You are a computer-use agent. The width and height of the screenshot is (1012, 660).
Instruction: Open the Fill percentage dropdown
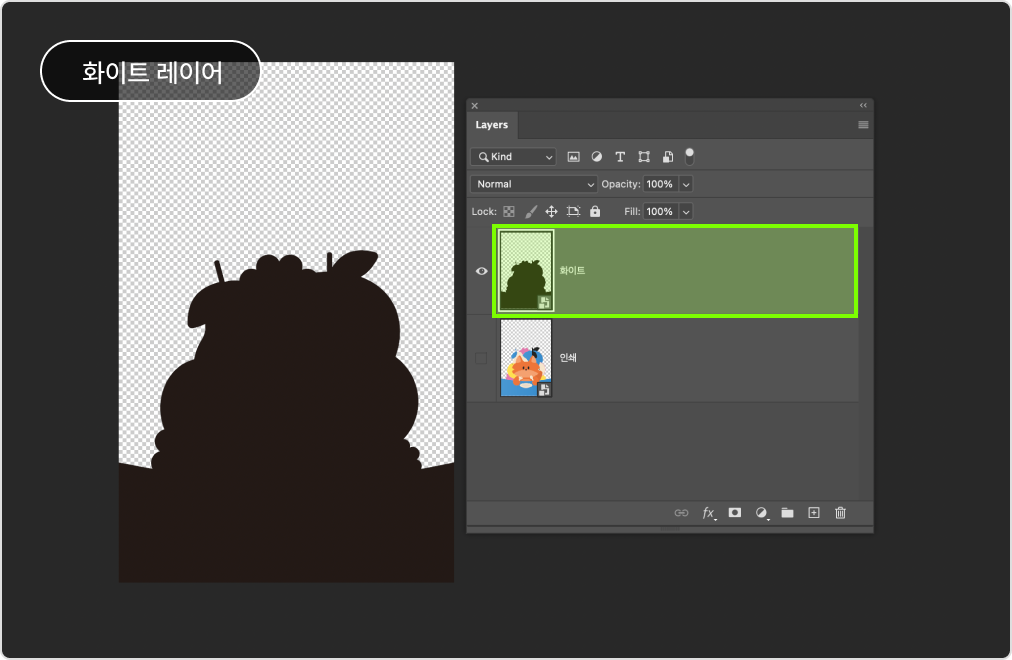click(685, 211)
